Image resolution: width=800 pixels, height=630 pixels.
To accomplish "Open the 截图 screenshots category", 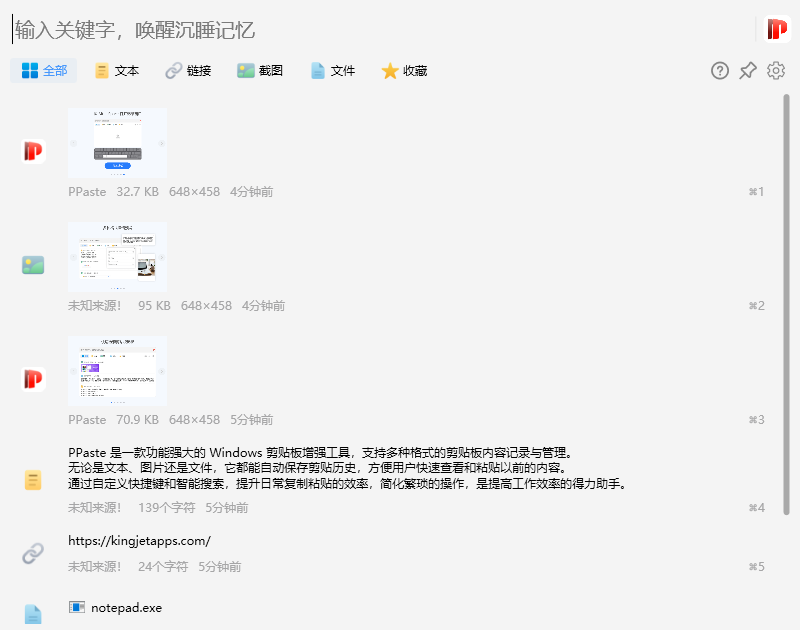I will pos(259,71).
